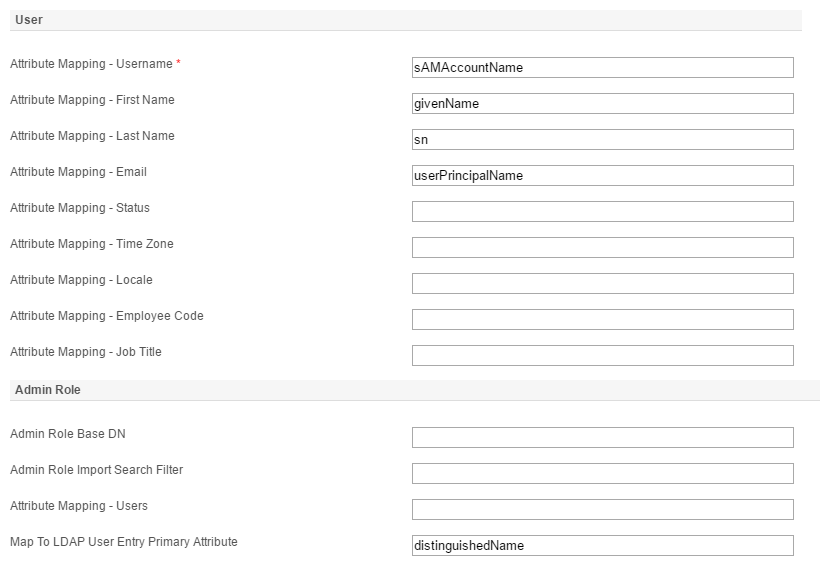Select the Email field with userPrincipalName
The image size is (828, 565).
pyautogui.click(x=602, y=176)
